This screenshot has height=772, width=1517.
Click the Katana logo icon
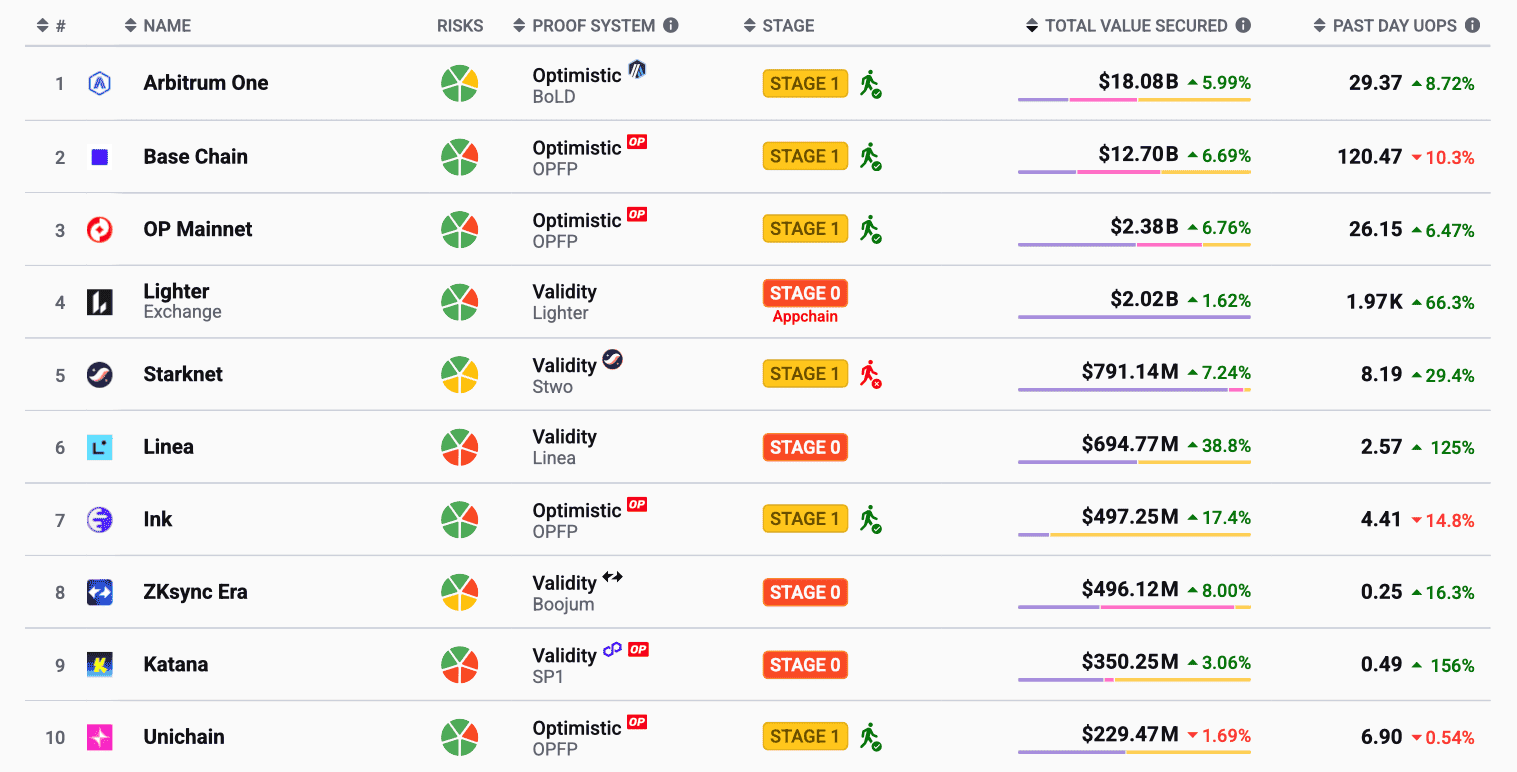(x=99, y=664)
